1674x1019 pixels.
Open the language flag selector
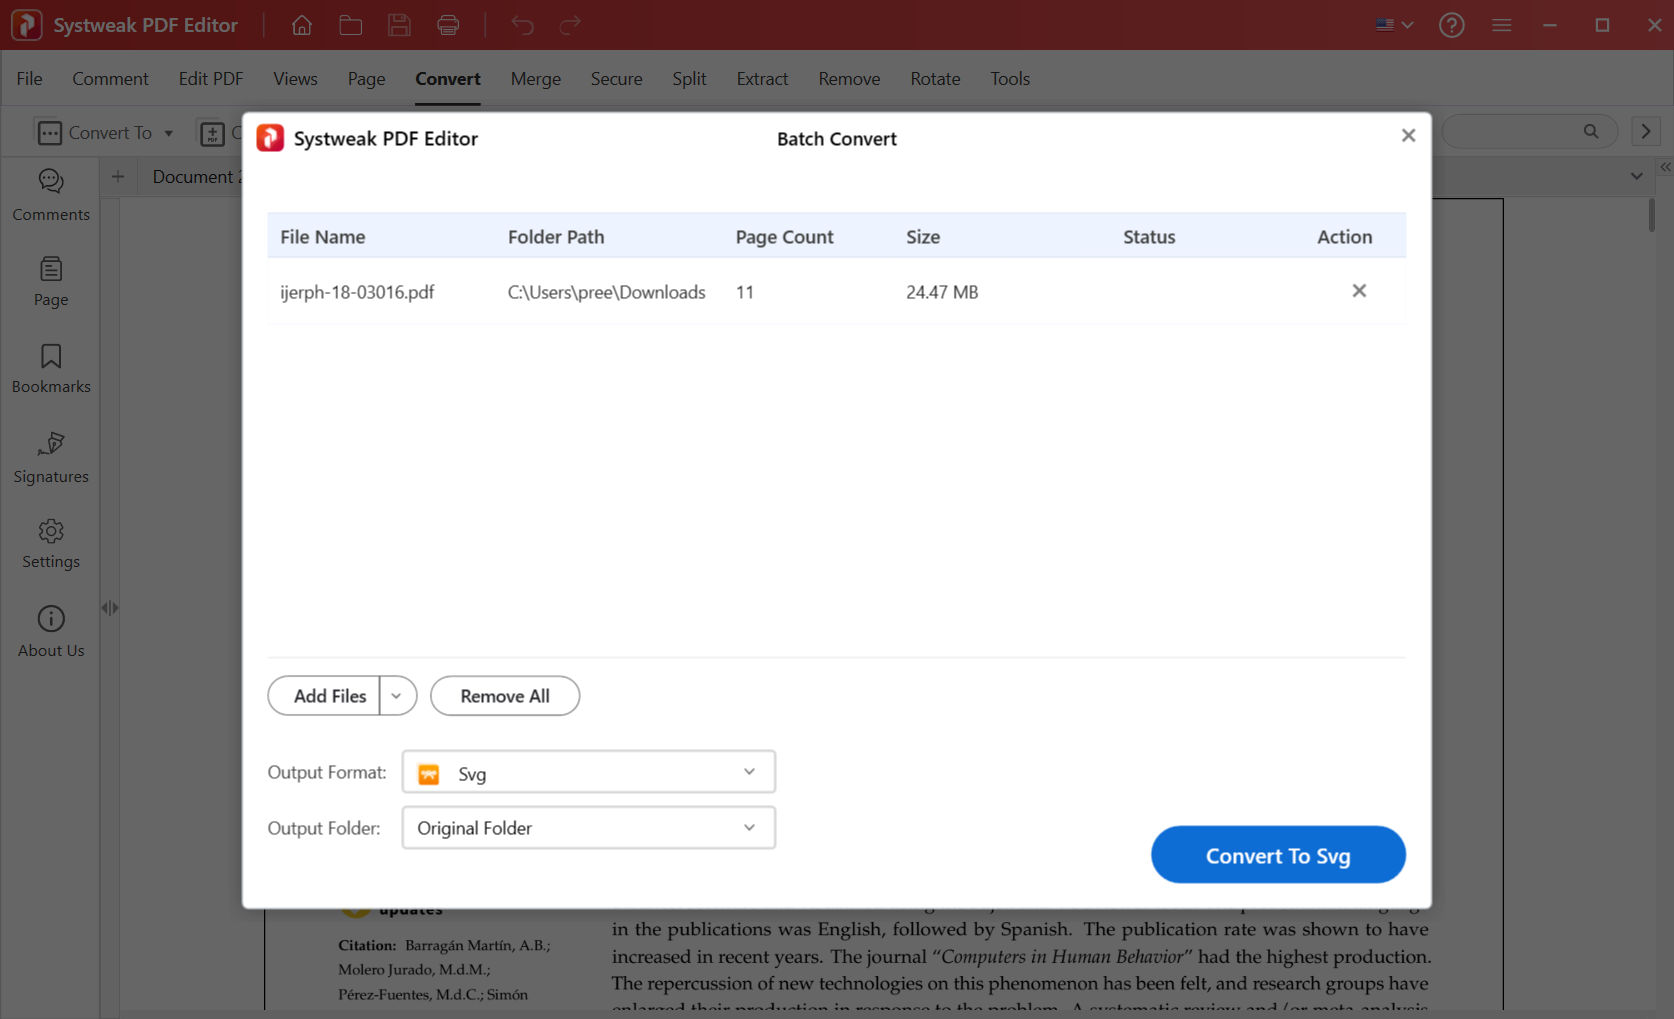click(1393, 25)
